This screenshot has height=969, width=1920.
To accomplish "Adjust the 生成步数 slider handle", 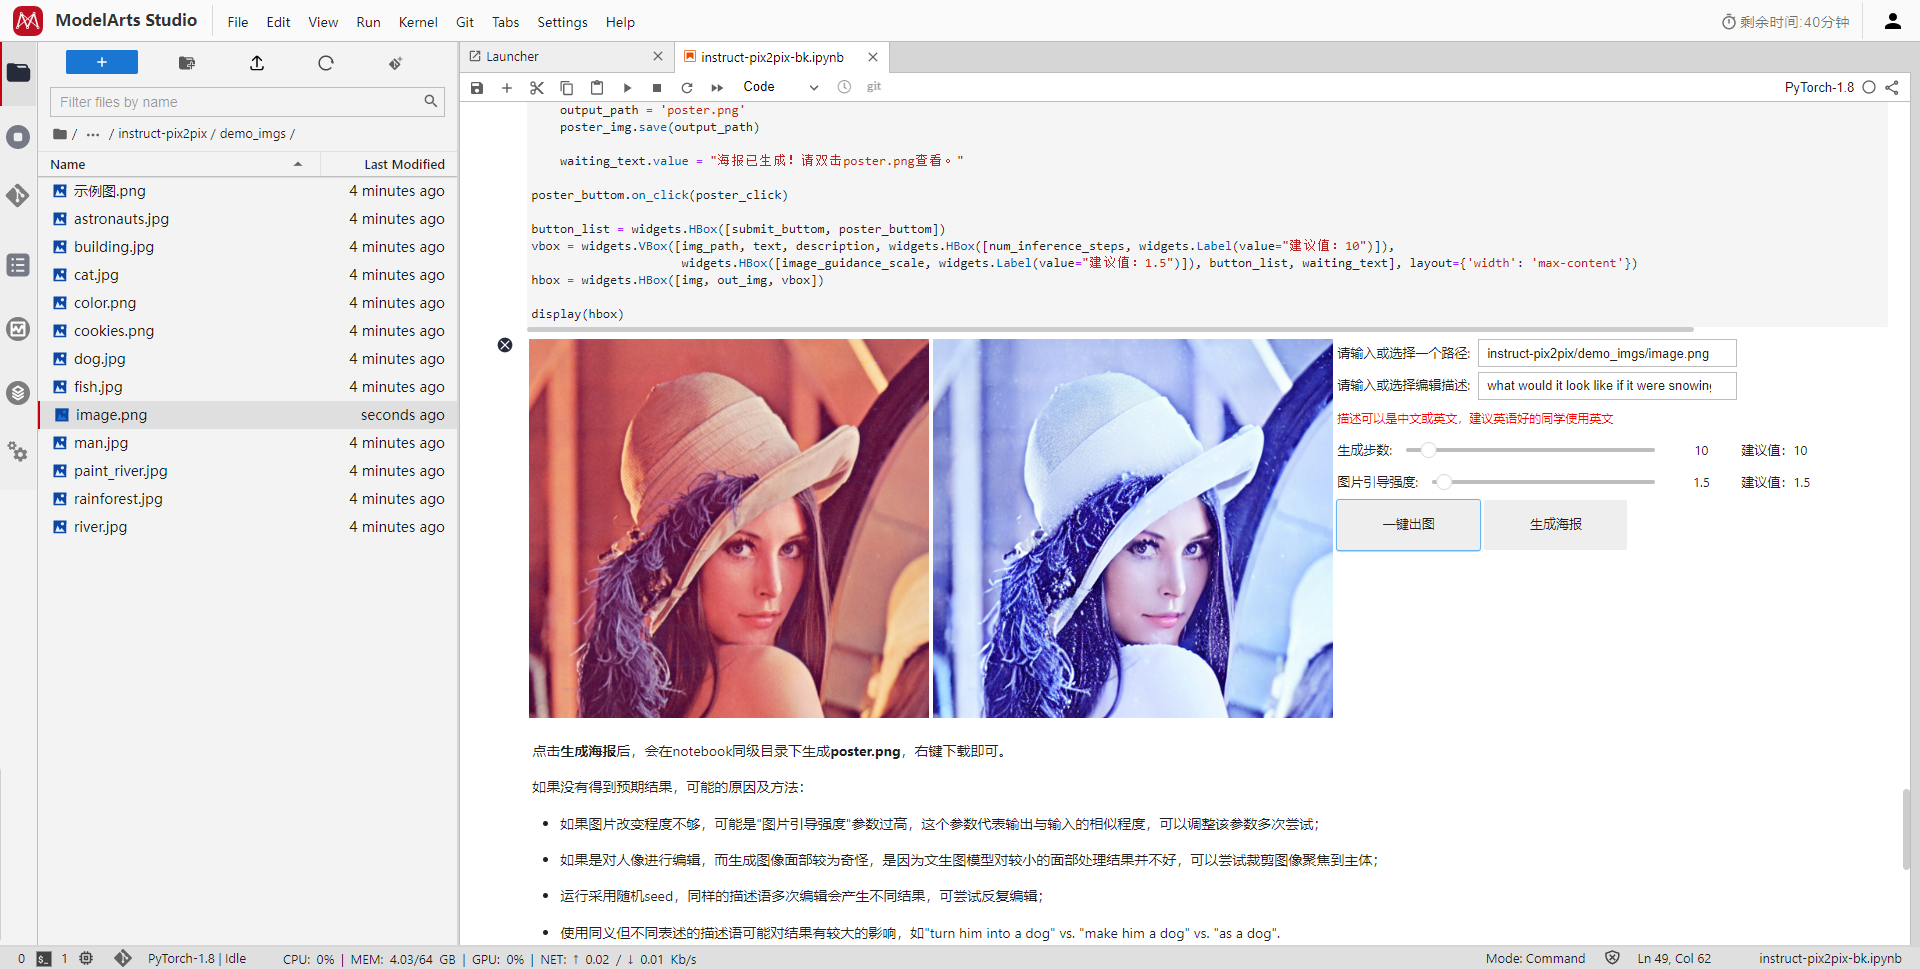I will [x=1428, y=450].
